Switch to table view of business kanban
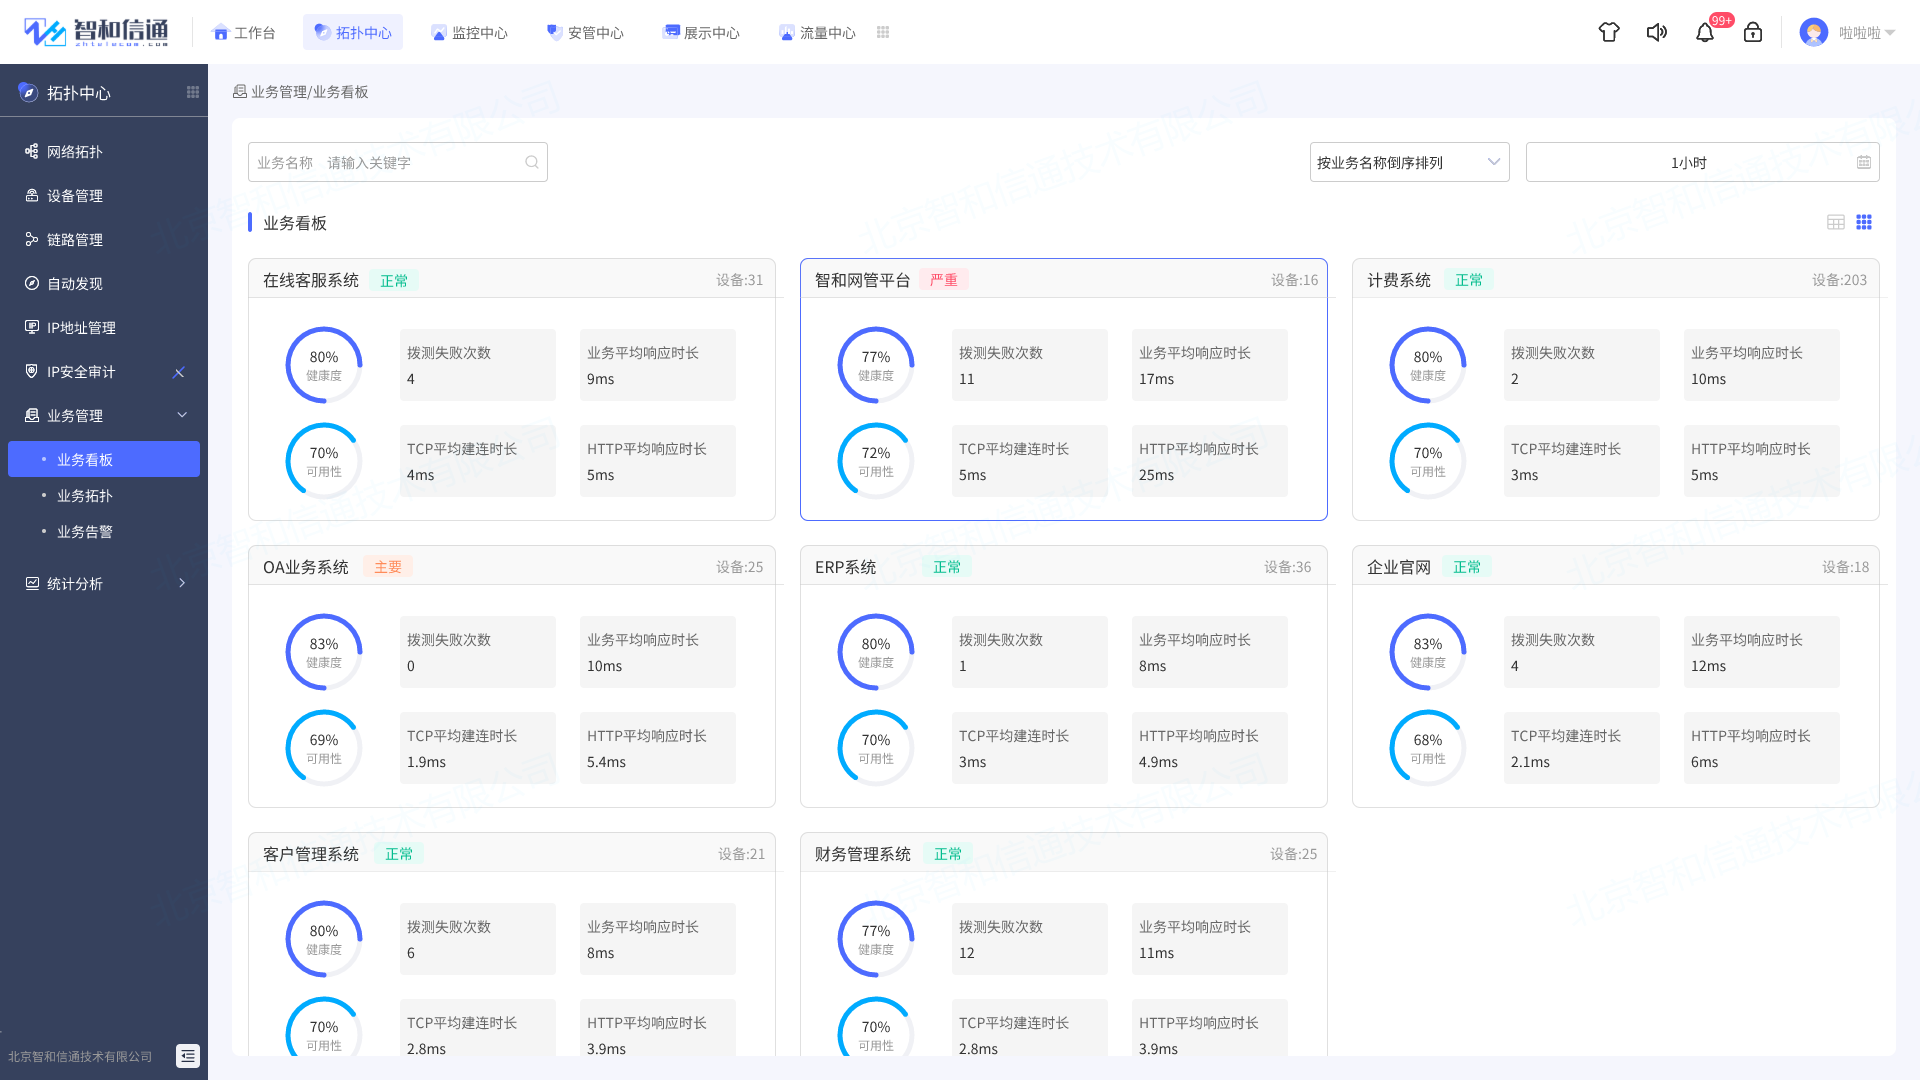1920x1080 pixels. click(x=1835, y=222)
